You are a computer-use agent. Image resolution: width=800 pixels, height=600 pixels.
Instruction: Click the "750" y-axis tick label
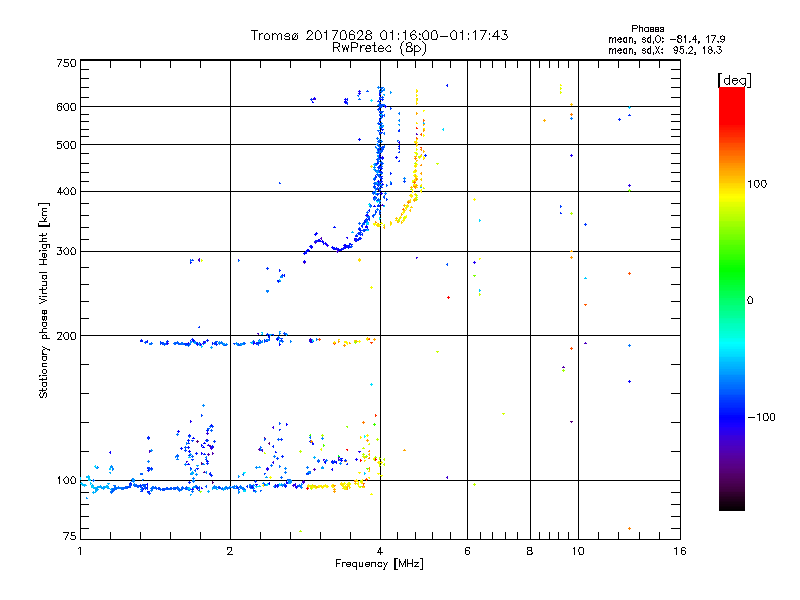click(67, 63)
